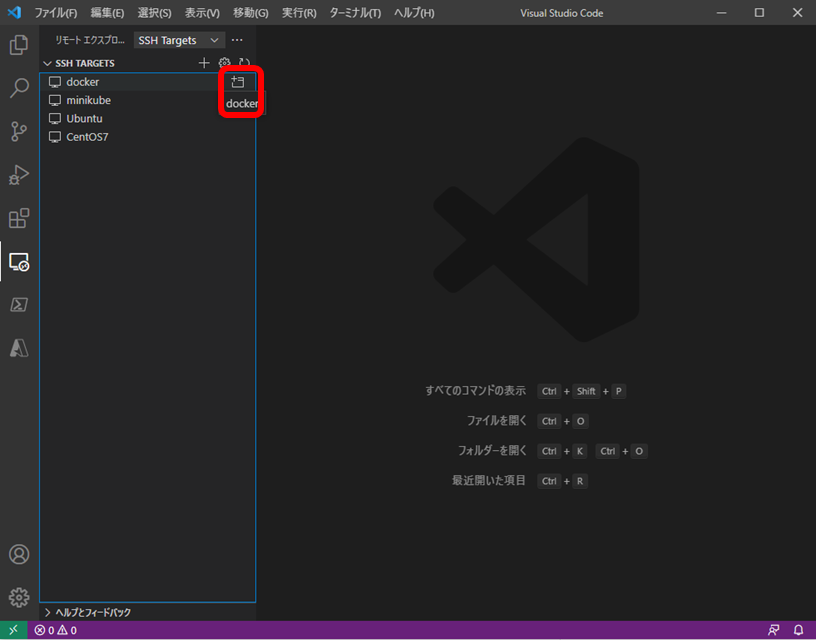Viewport: 816px width, 640px height.
Task: Click the warnings count in the status bar
Action: coord(67,631)
